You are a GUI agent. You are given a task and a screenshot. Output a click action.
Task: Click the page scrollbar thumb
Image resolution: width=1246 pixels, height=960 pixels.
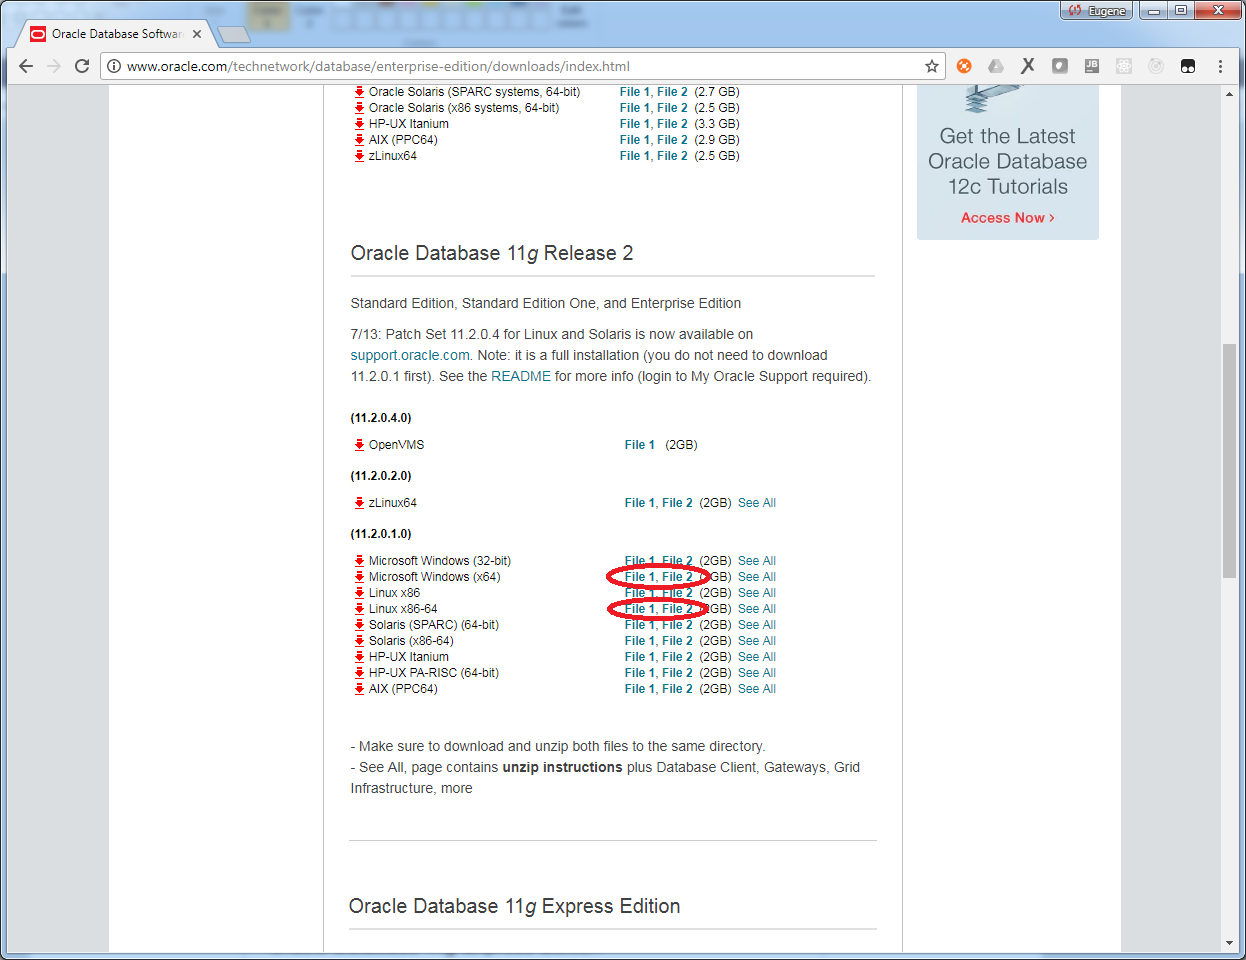(x=1229, y=460)
